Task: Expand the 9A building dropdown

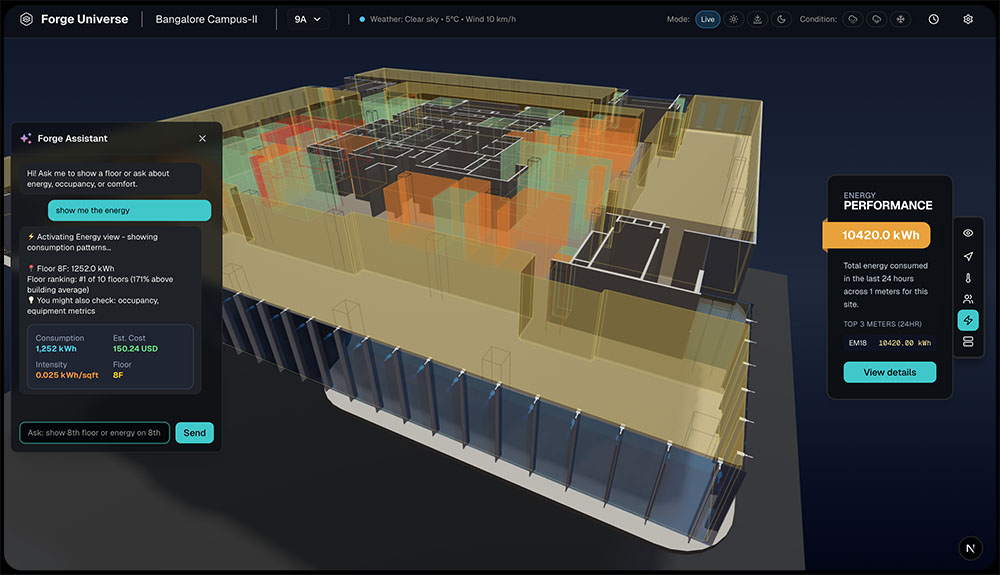Action: [x=308, y=19]
